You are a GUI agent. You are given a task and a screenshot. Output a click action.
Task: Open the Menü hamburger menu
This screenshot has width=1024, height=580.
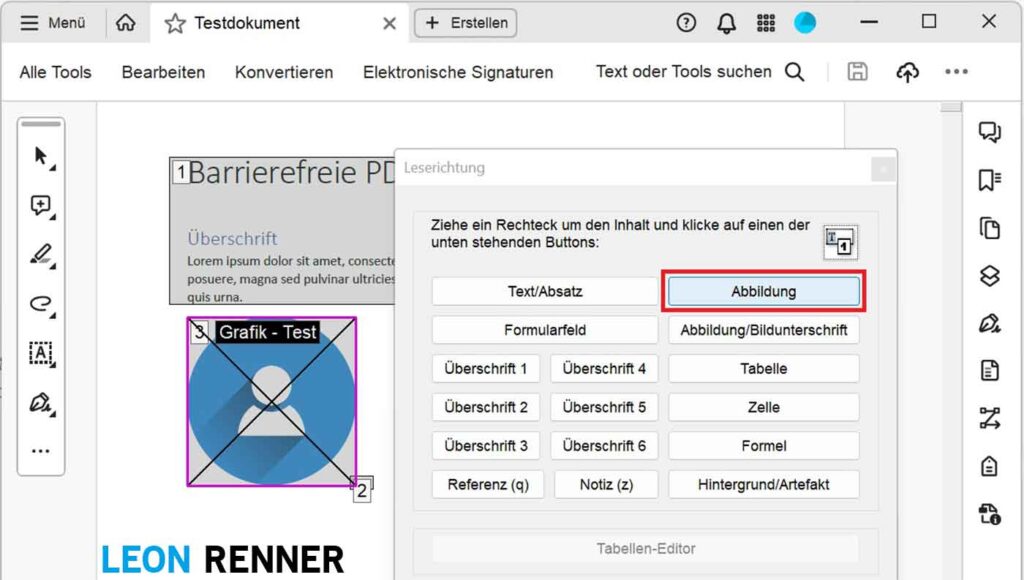pos(53,23)
